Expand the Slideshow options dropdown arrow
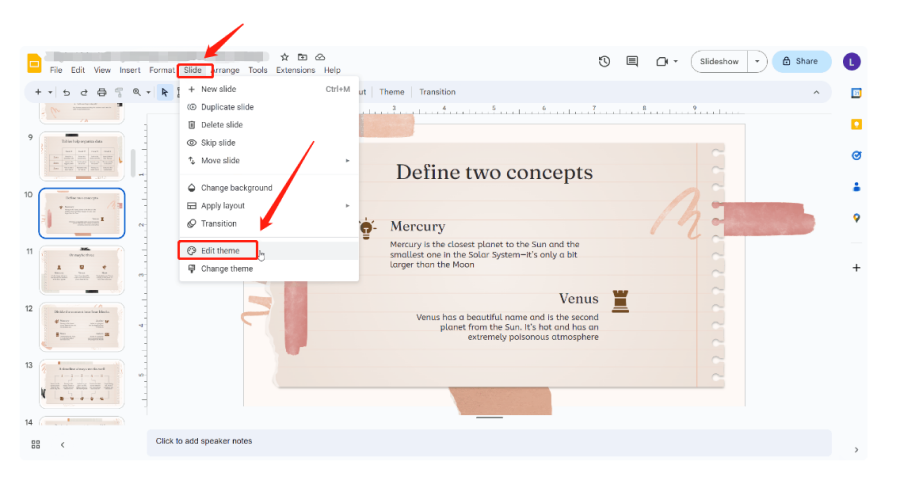 tap(757, 61)
